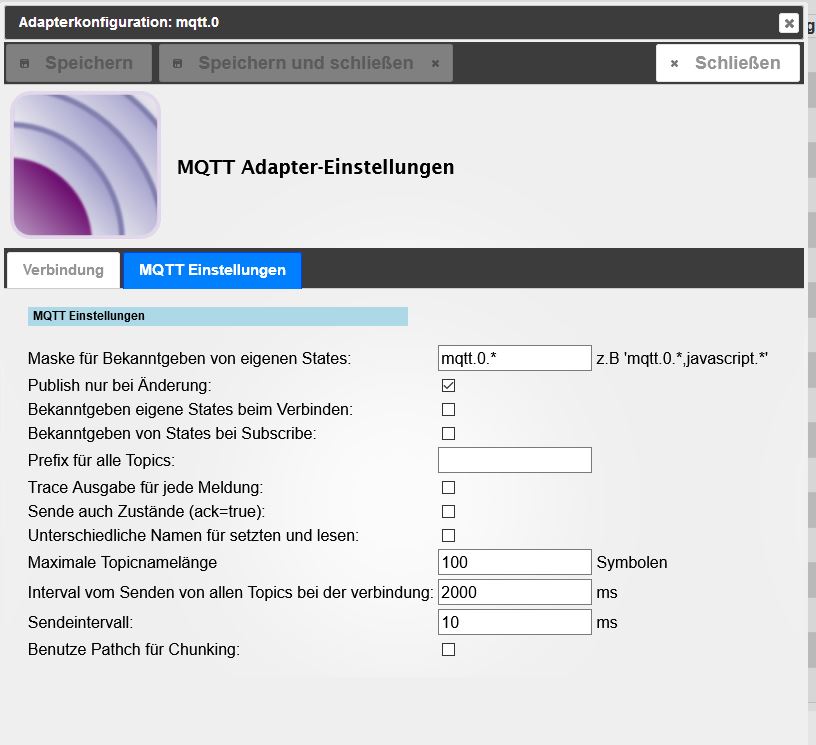
Task: Click the disk icon in Speichern und schließen
Action: [177, 63]
